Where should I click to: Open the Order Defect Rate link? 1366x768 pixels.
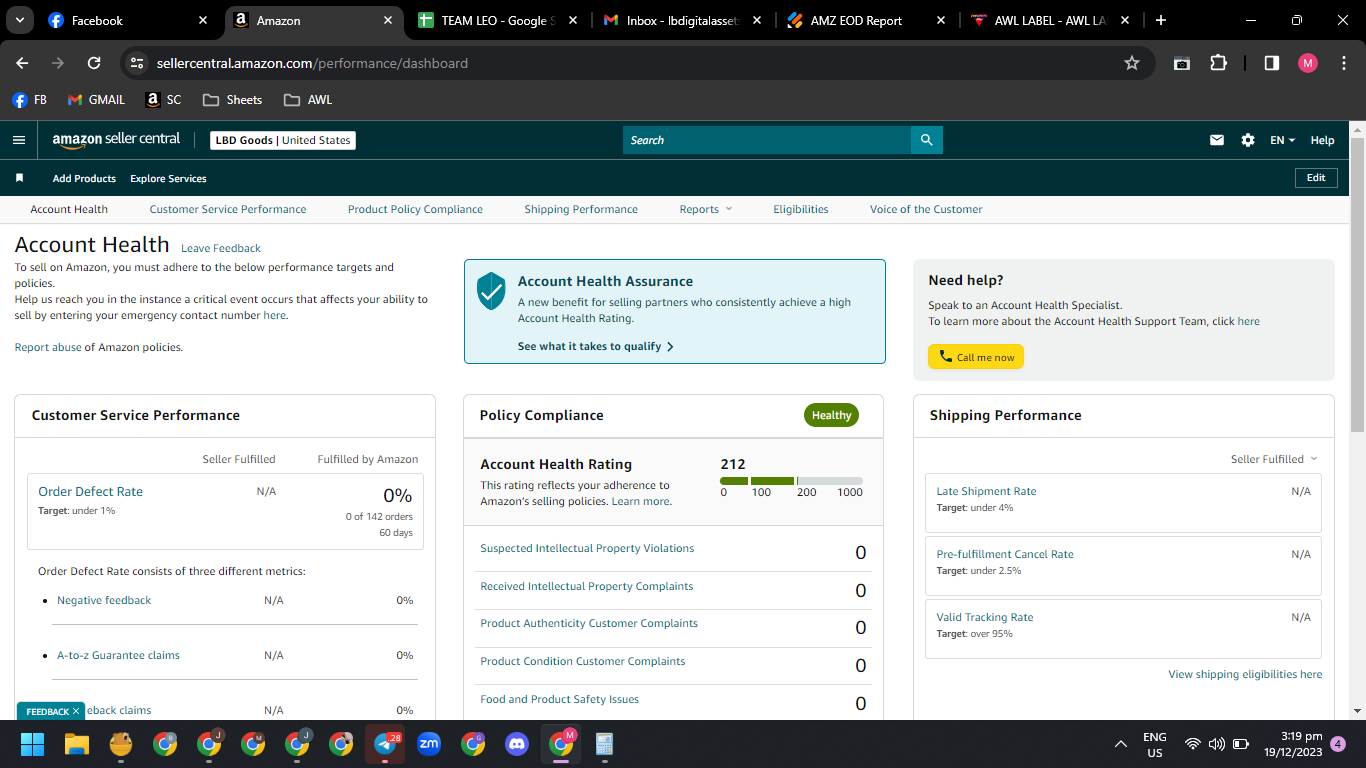(90, 491)
